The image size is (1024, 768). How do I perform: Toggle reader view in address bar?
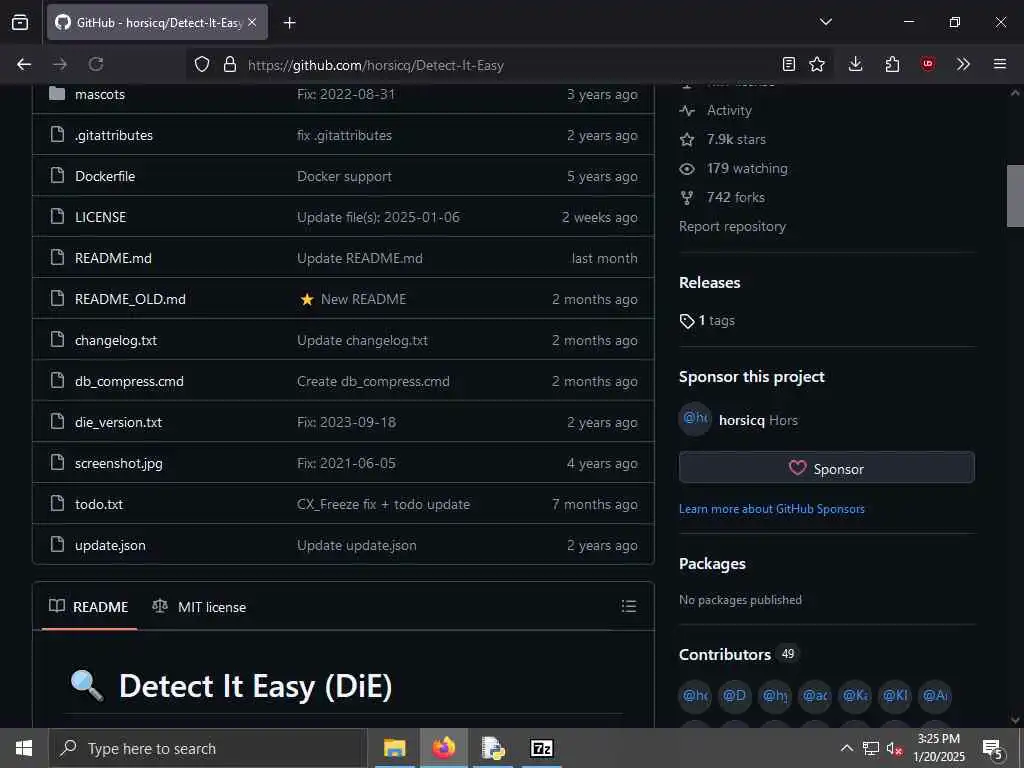coord(789,64)
